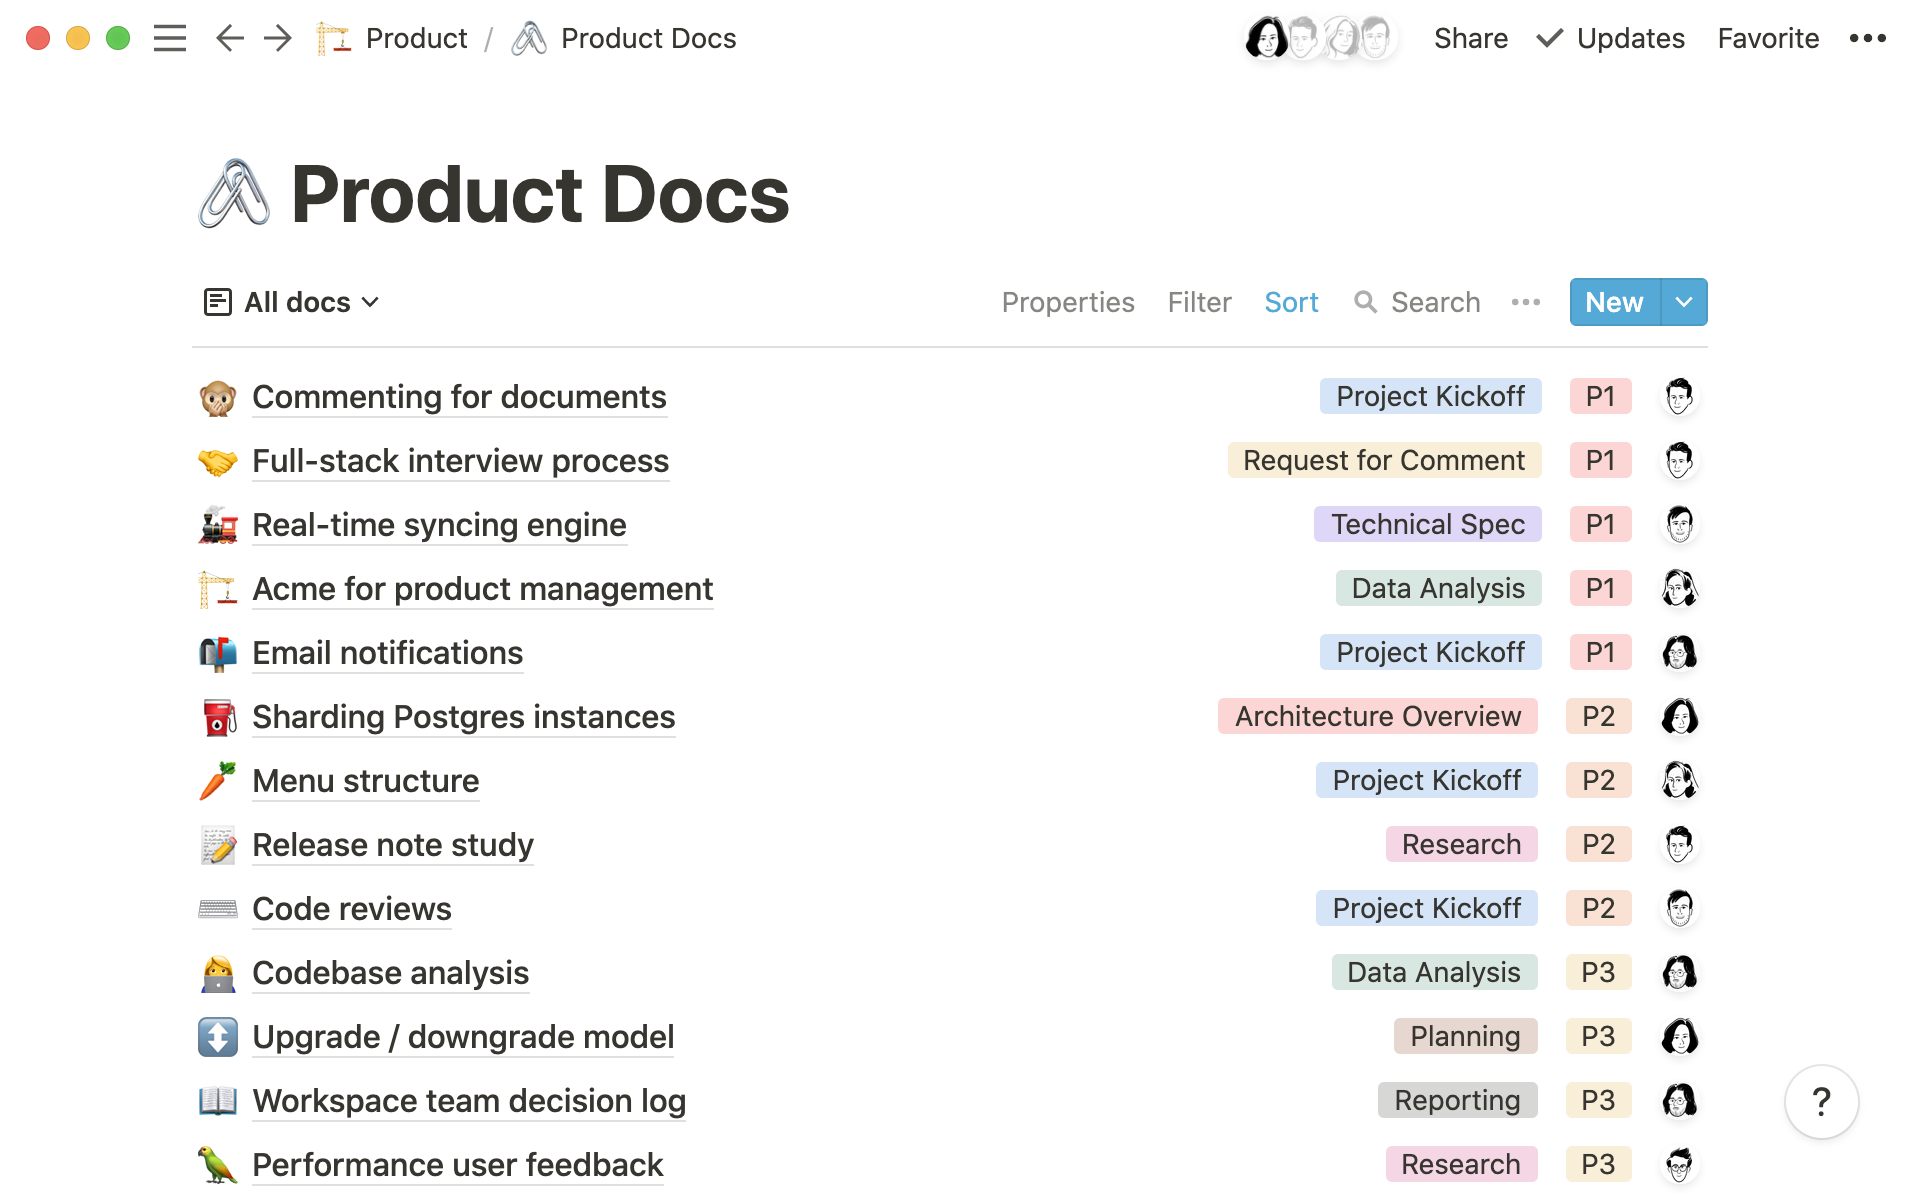Click the Architecture Overview red tag
1920x1200 pixels.
pos(1377,716)
